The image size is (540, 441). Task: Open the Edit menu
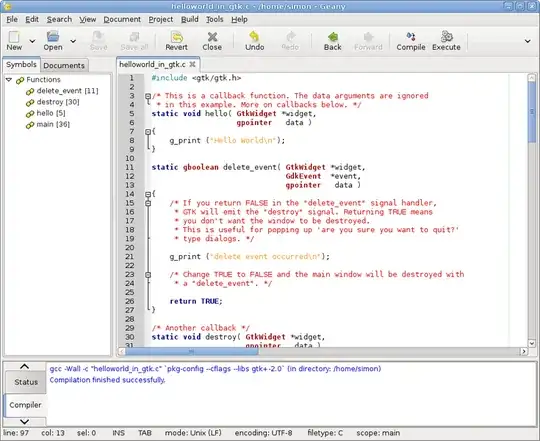tap(32, 20)
